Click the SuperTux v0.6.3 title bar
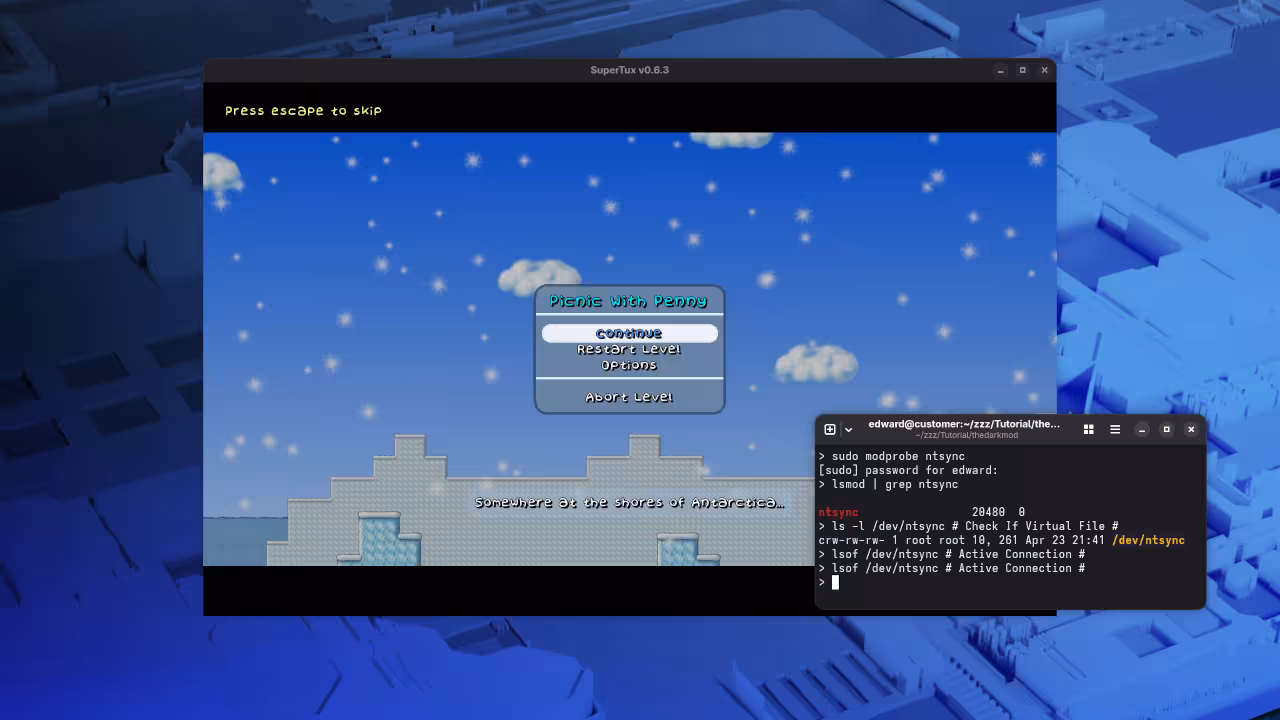This screenshot has width=1280, height=720. pyautogui.click(x=628, y=70)
